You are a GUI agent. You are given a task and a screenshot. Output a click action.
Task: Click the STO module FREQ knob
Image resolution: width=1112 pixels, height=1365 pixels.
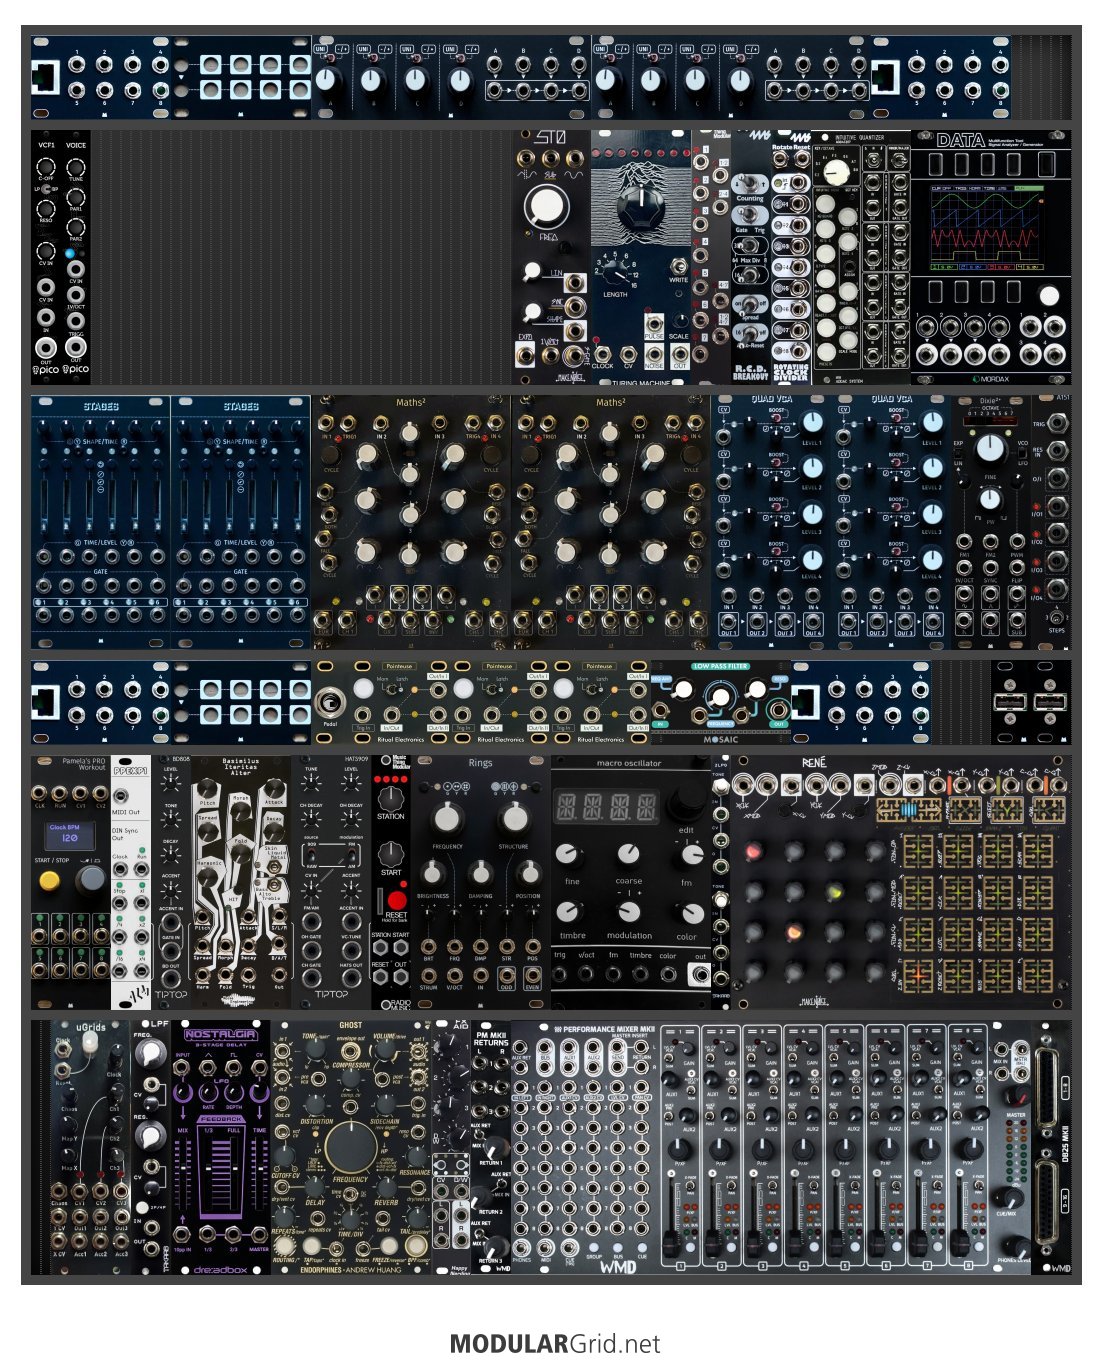point(546,206)
